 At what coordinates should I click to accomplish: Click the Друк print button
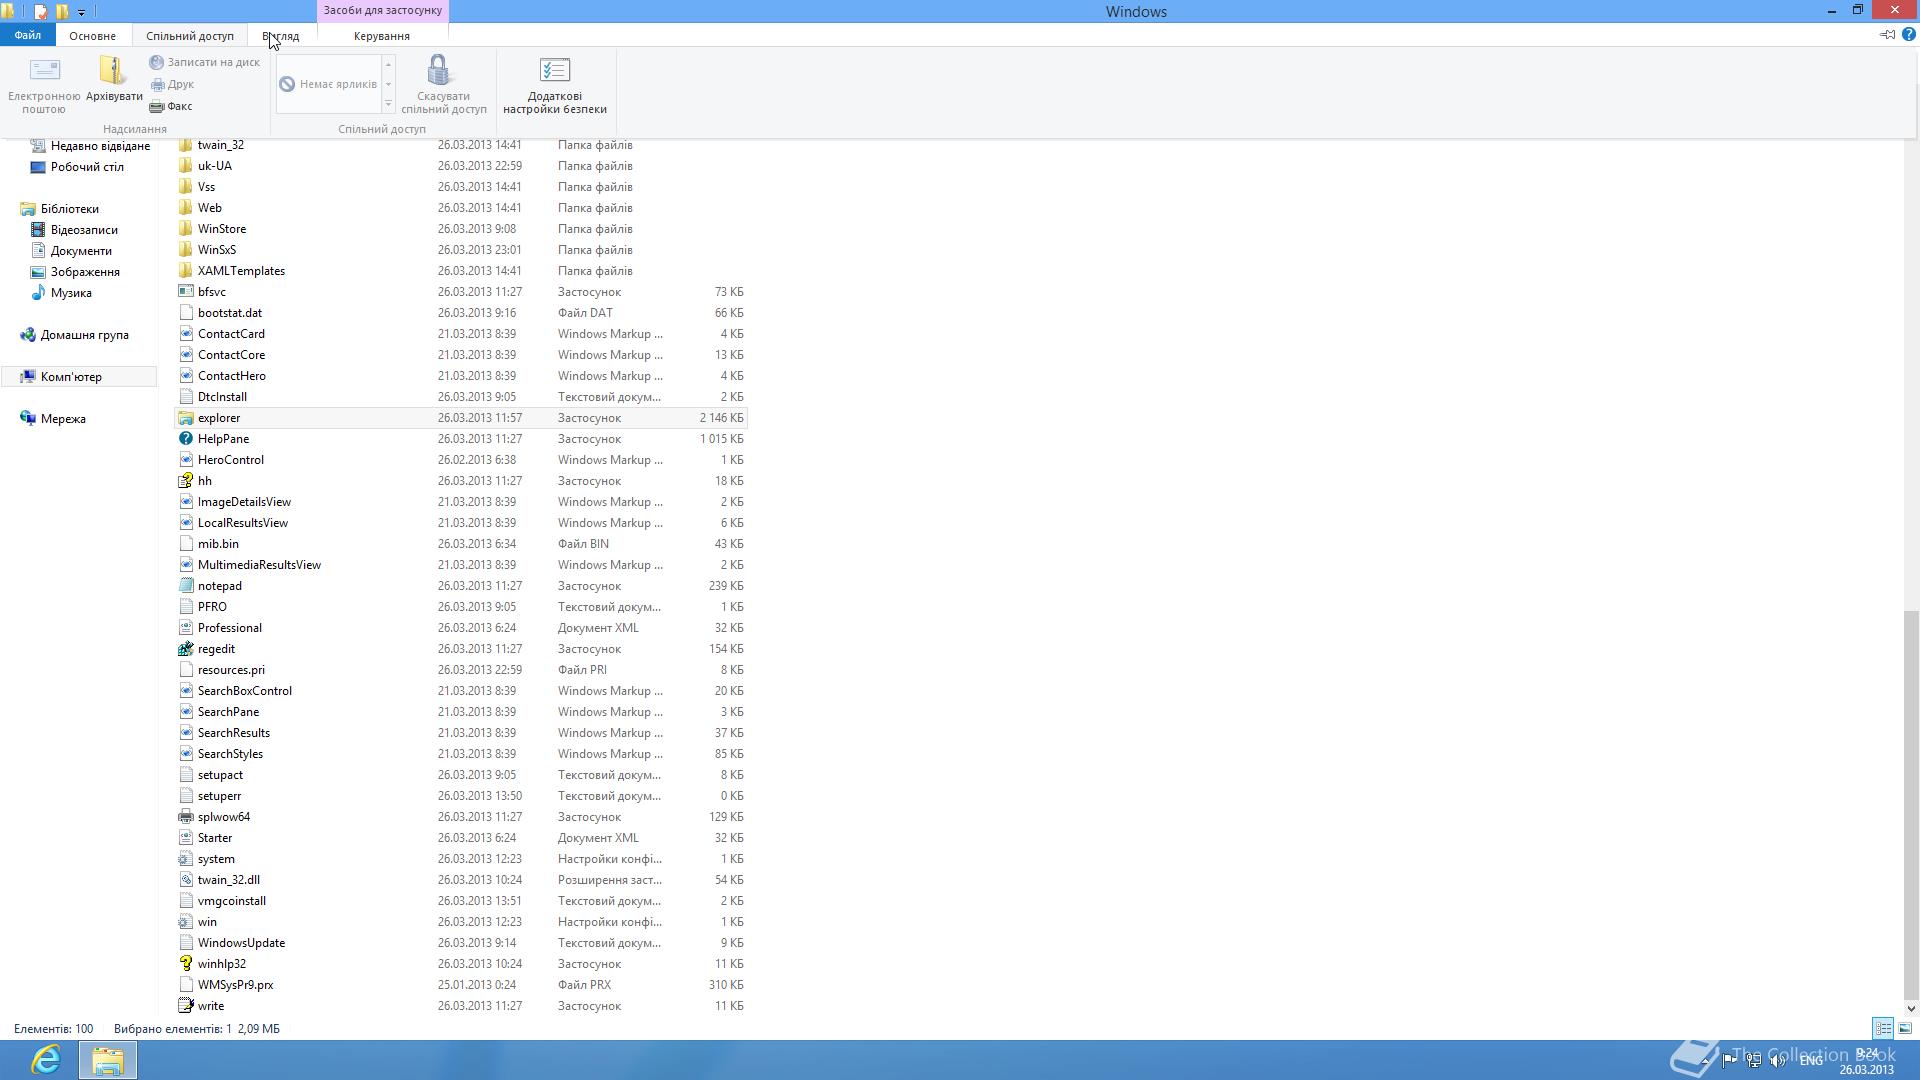point(172,84)
